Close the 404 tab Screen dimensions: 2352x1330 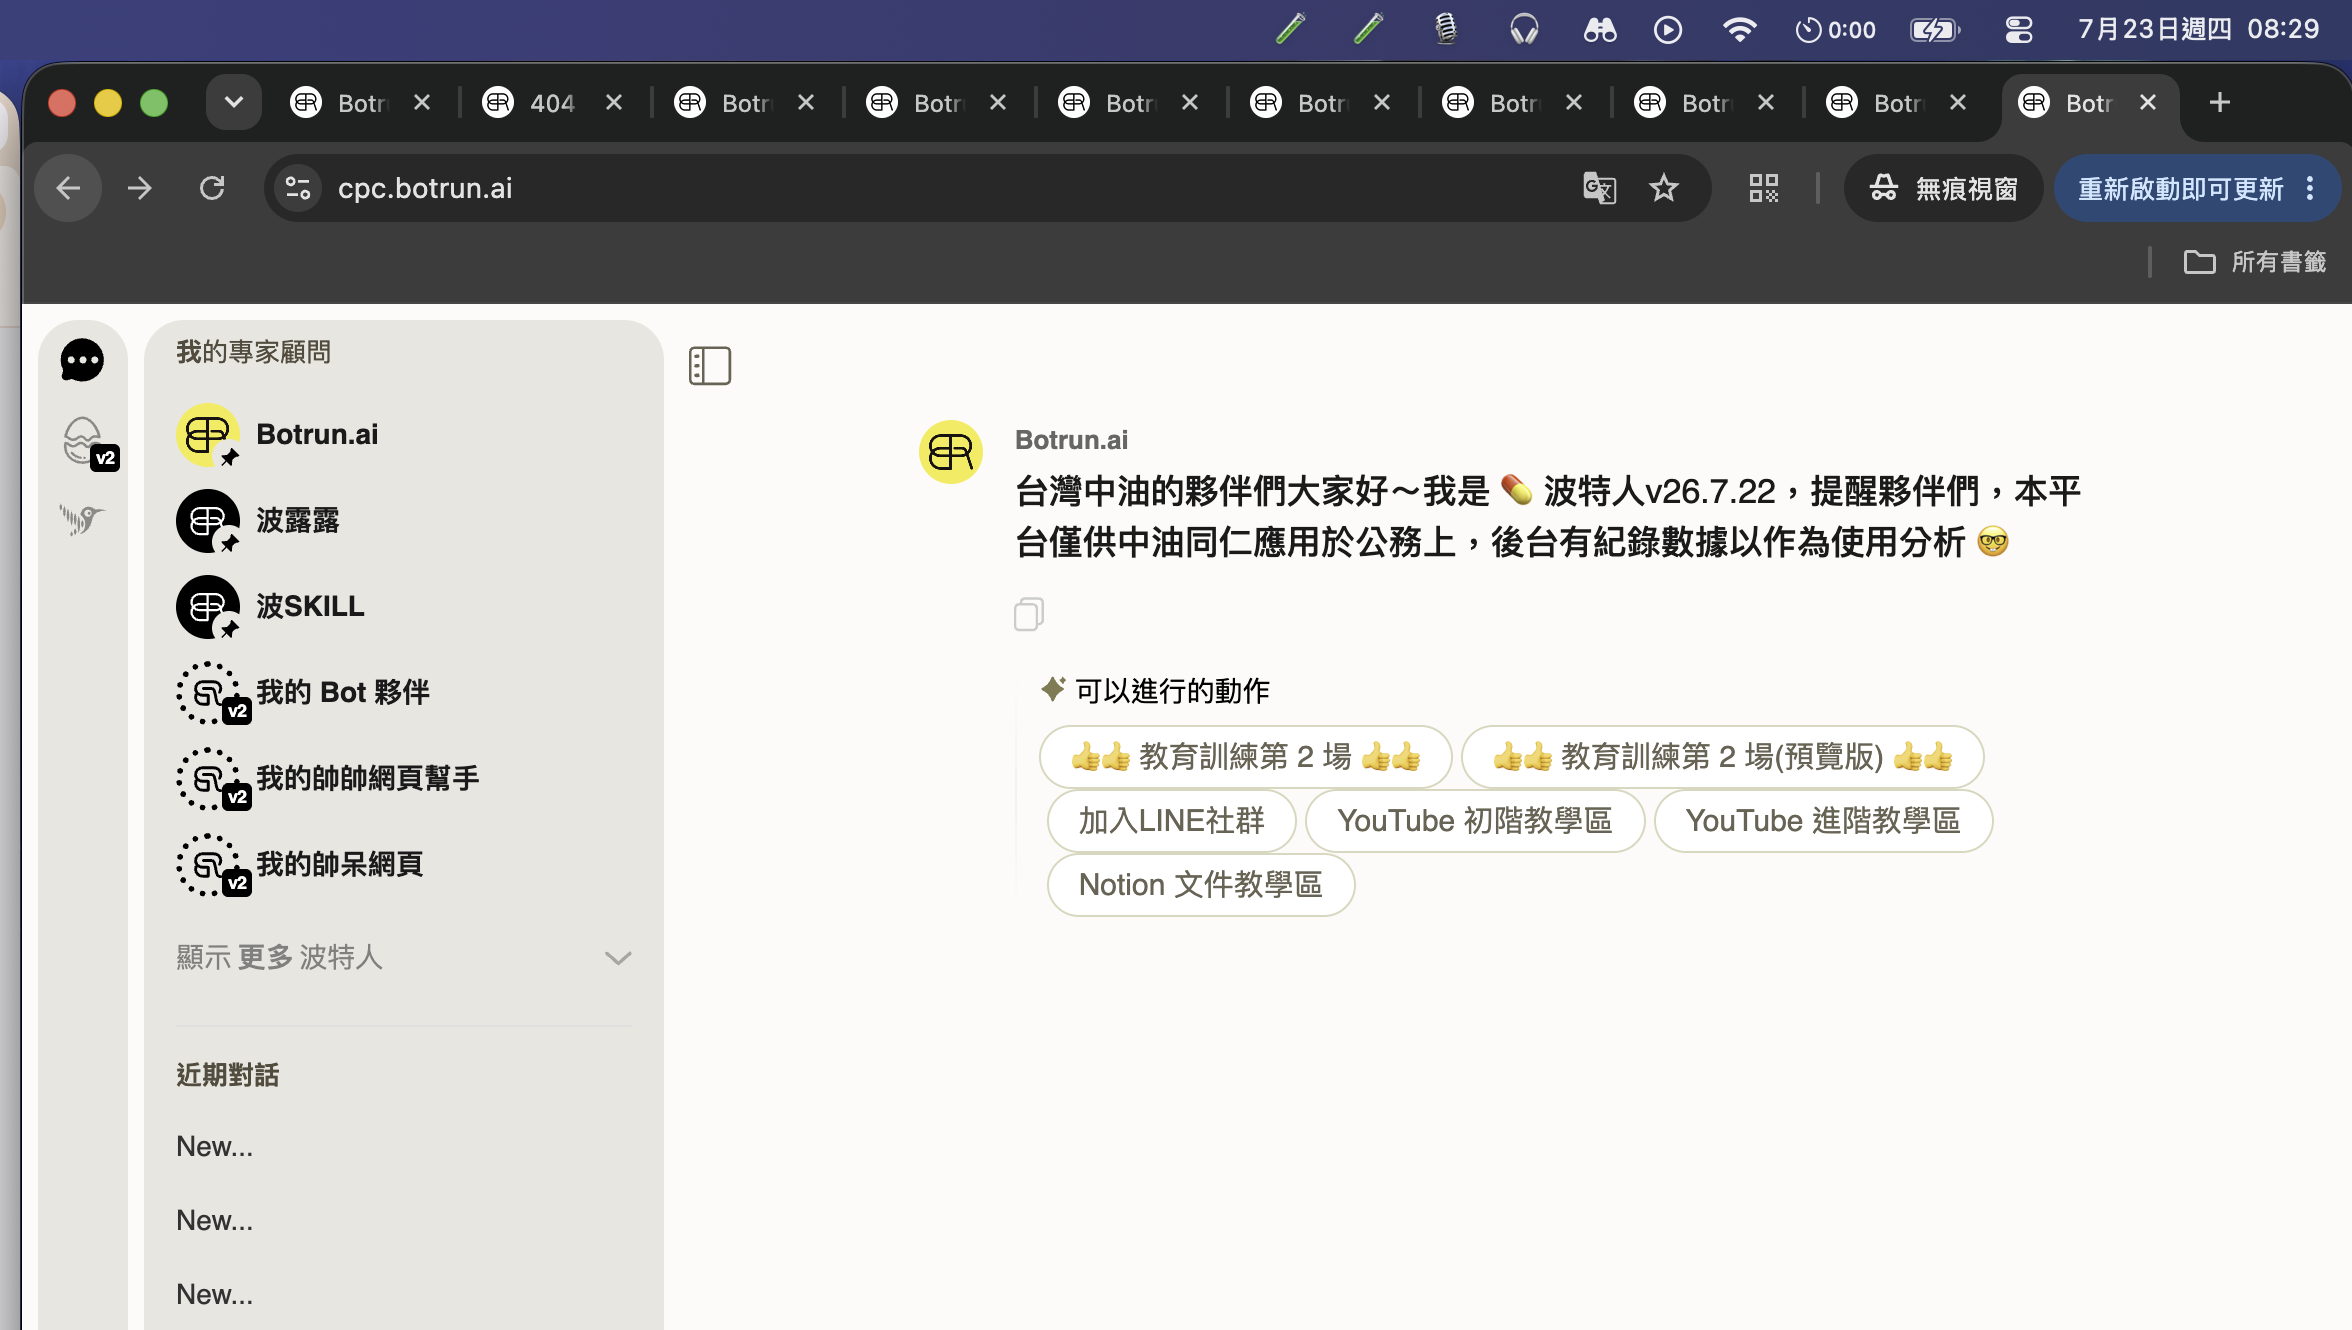point(614,103)
